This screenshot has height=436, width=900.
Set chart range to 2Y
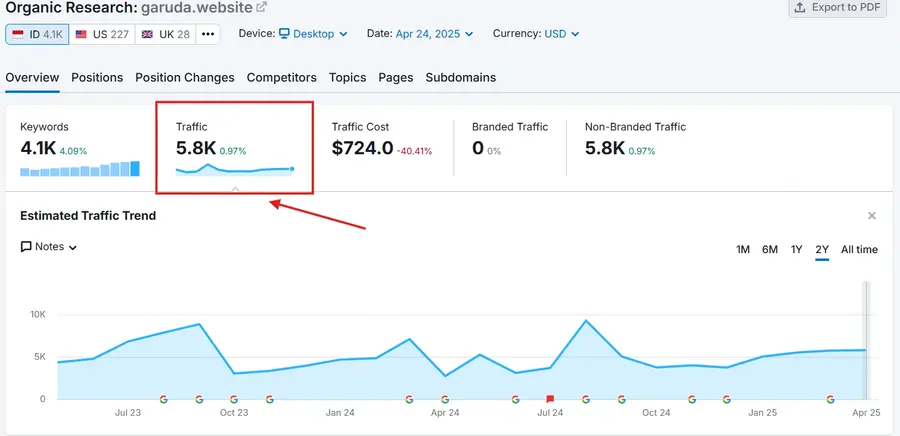[x=822, y=250]
